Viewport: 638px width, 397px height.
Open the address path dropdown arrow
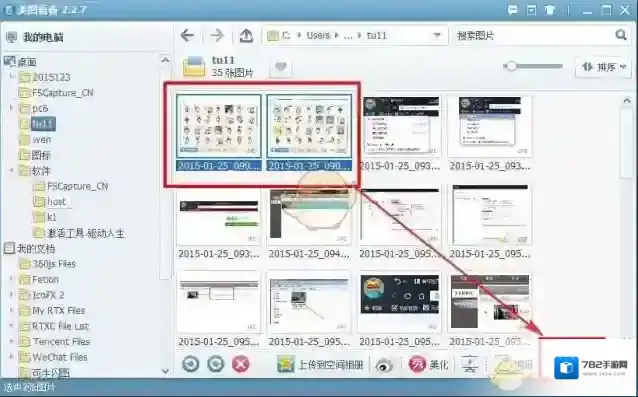tap(437, 35)
